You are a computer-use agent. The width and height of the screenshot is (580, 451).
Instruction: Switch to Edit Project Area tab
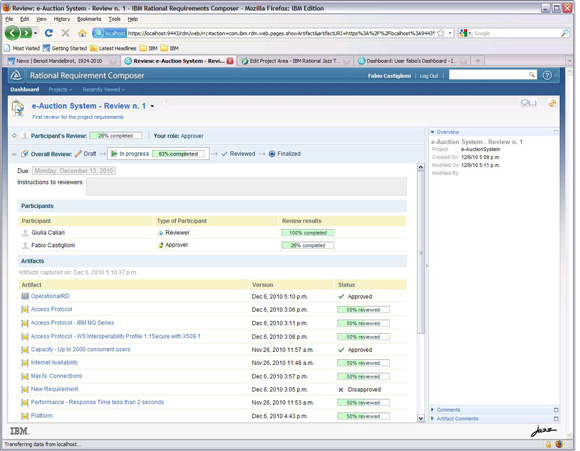(295, 61)
